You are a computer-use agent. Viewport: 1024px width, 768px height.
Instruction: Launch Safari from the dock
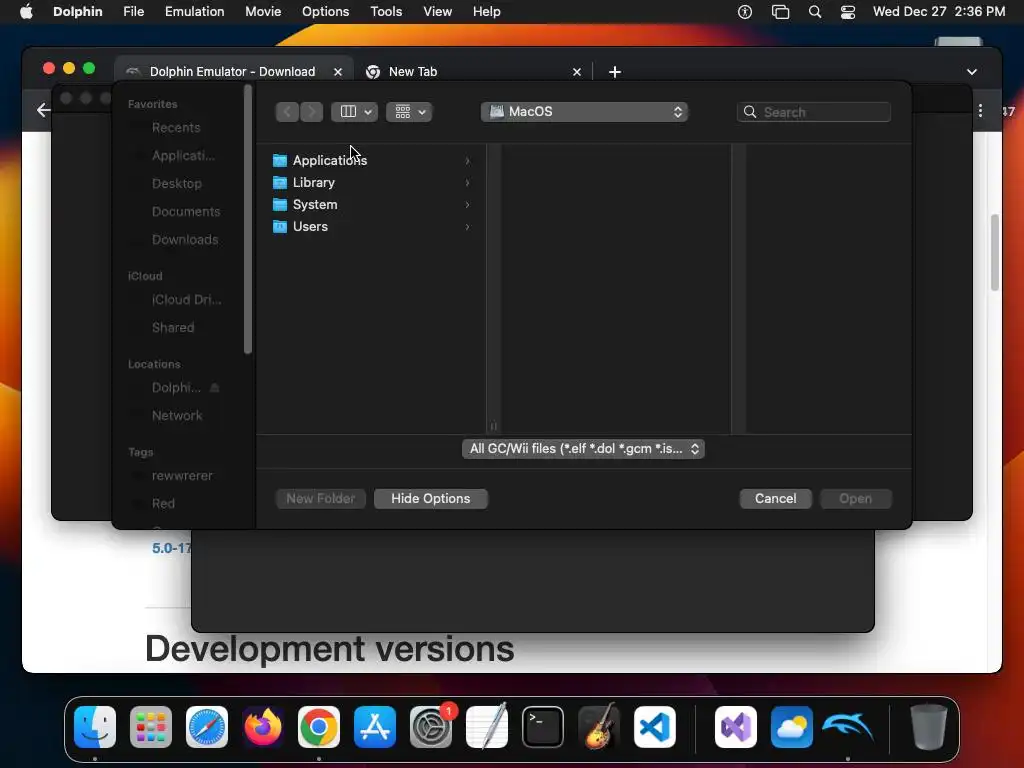pyautogui.click(x=207, y=727)
